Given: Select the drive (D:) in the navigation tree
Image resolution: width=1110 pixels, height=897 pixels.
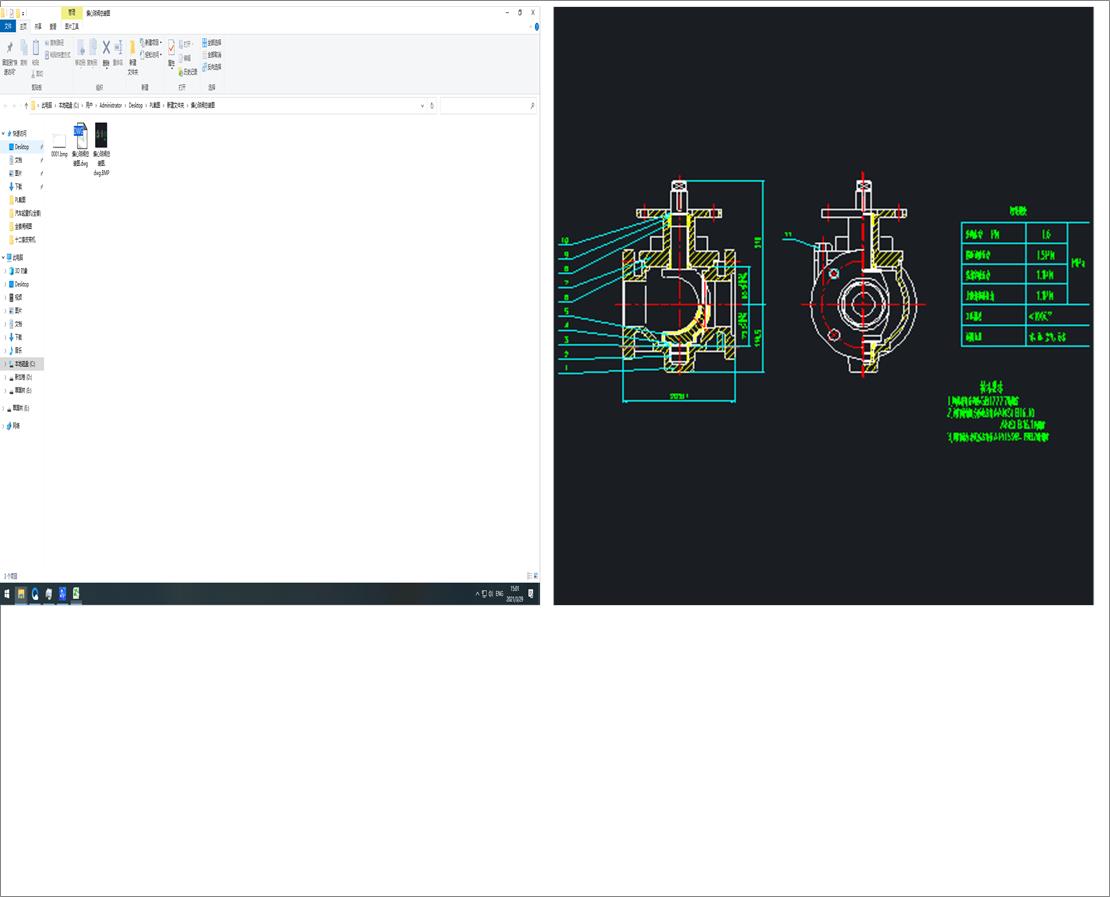Looking at the screenshot, I should 23,377.
